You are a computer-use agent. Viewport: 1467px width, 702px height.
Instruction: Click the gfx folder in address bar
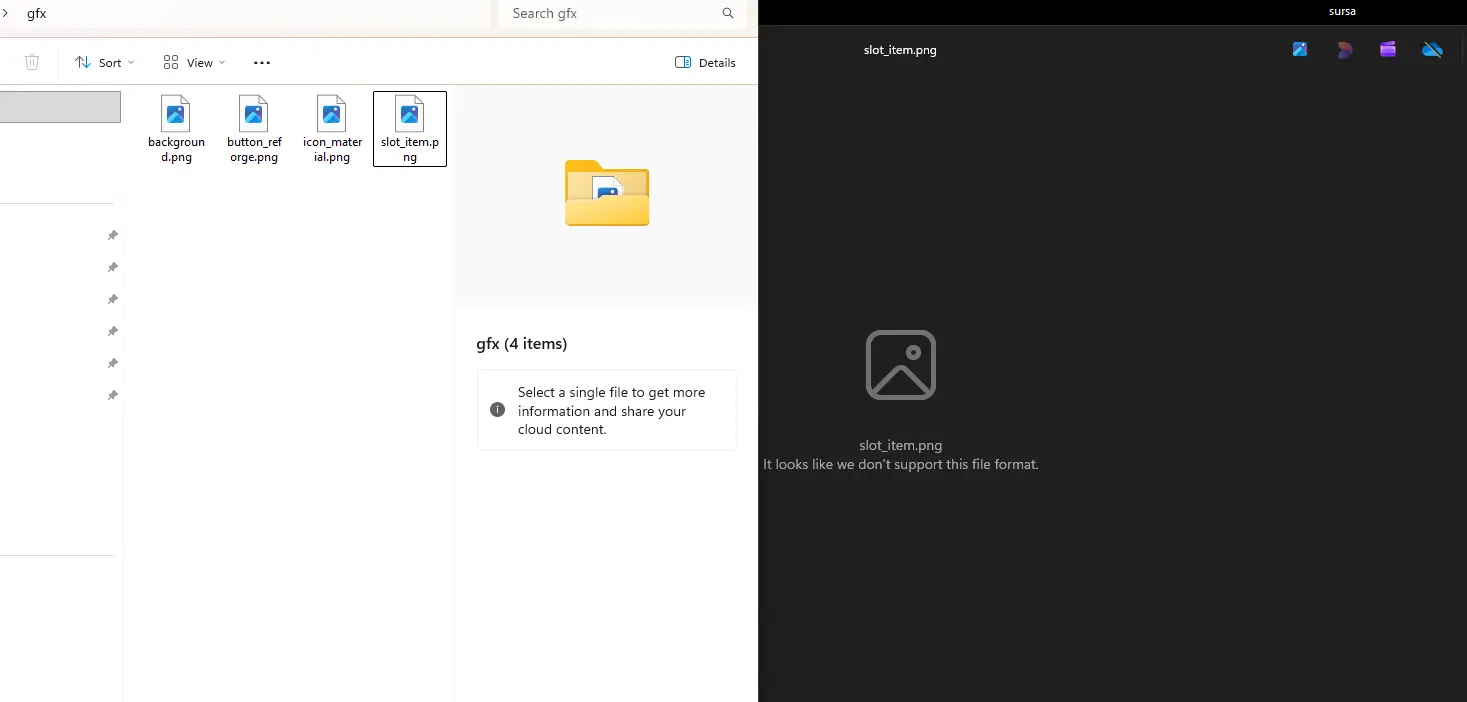tap(37, 13)
